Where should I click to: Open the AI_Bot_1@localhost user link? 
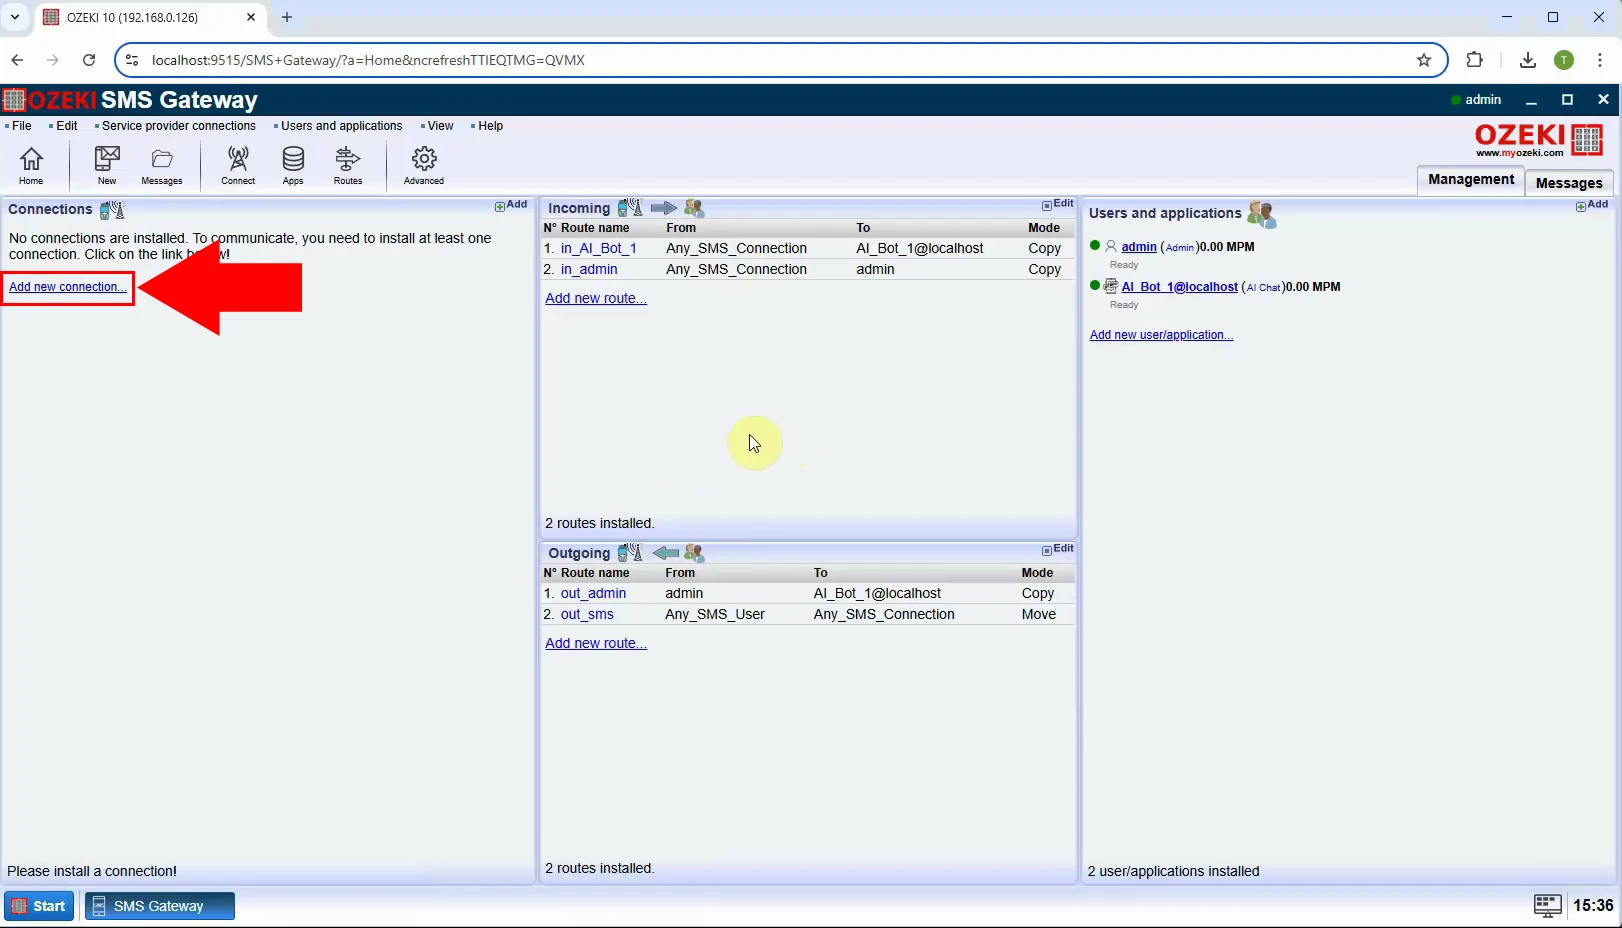click(x=1180, y=287)
